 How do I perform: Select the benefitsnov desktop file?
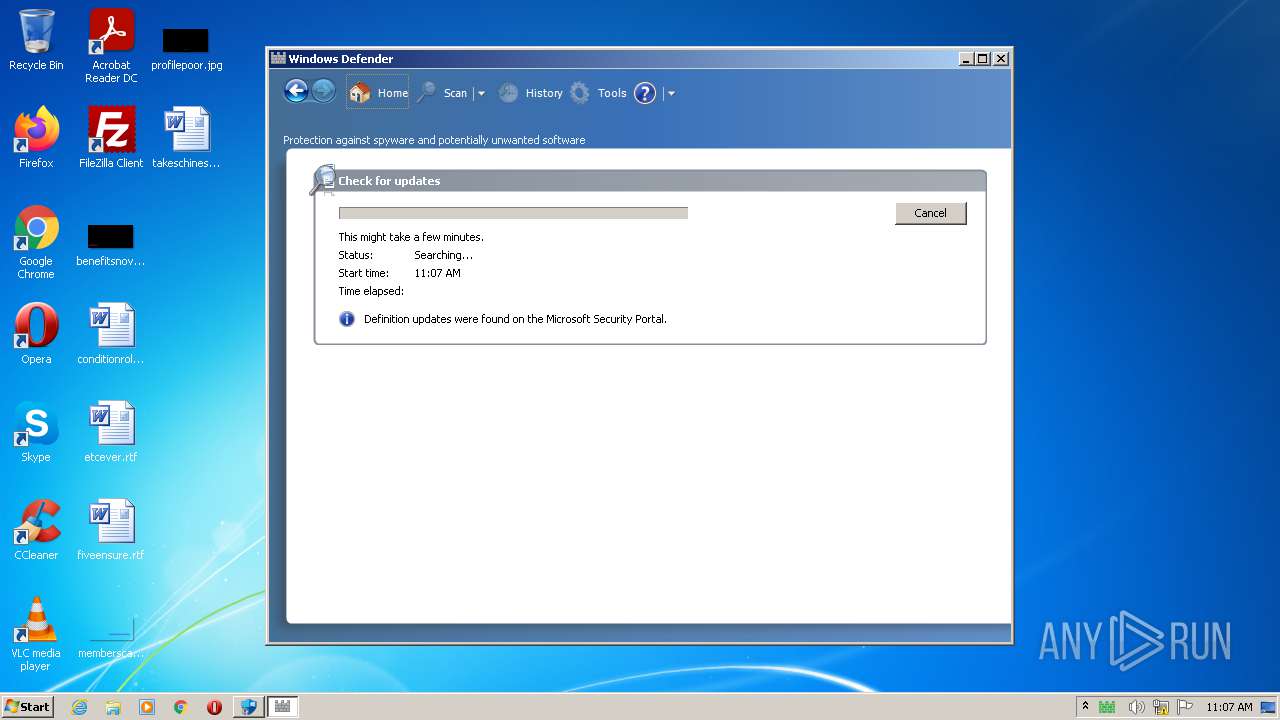110,245
